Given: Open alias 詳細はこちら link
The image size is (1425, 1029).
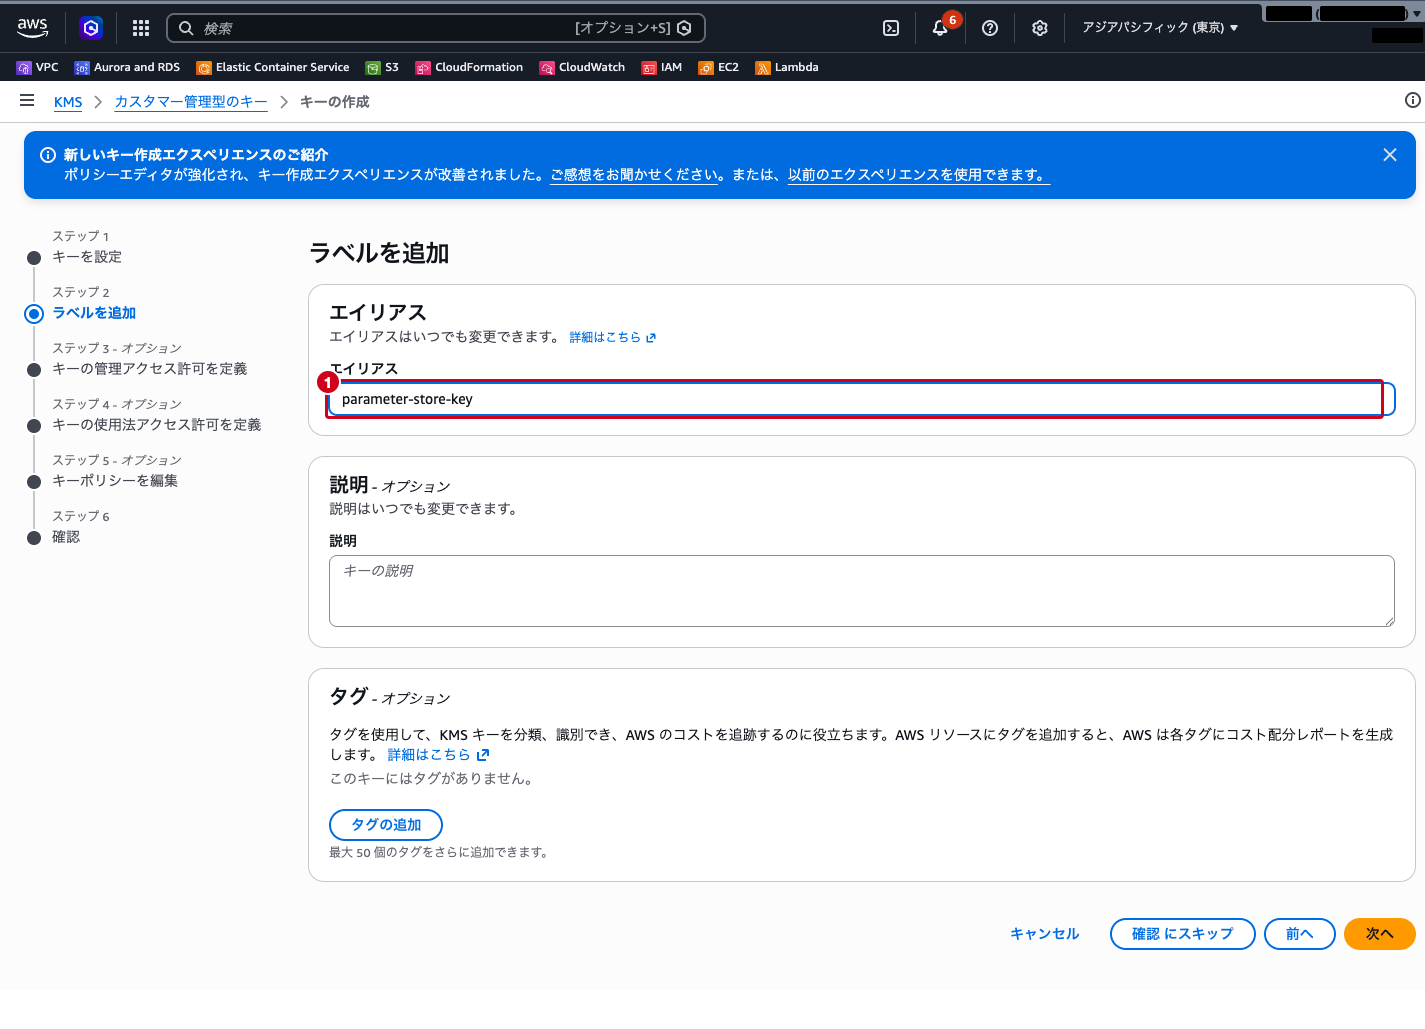Looking at the screenshot, I should tap(613, 337).
